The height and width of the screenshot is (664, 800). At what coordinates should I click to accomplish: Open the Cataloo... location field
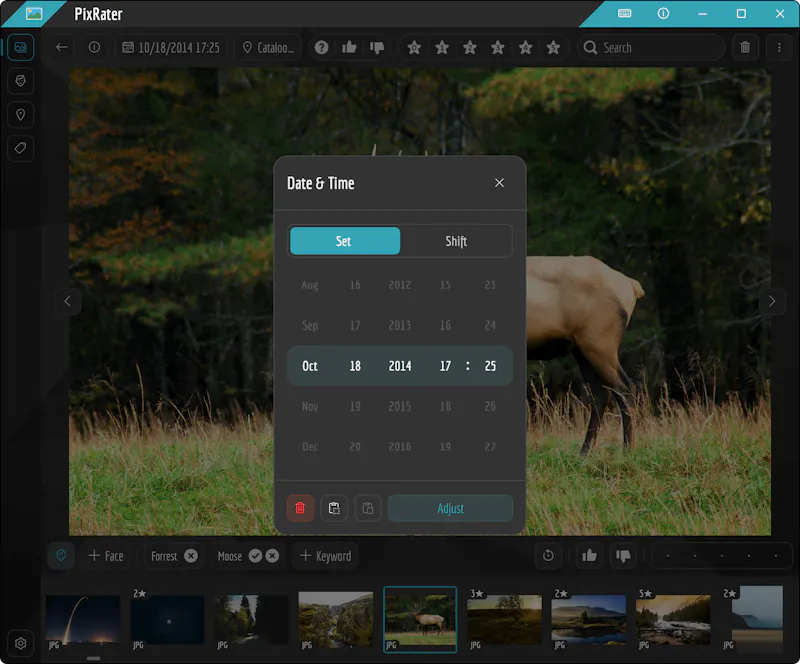click(268, 47)
